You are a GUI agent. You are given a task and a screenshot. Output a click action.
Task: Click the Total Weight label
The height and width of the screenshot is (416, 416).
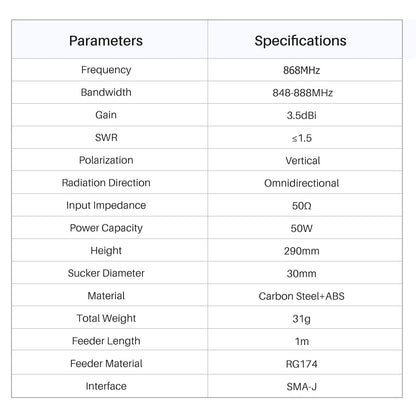coord(106,318)
